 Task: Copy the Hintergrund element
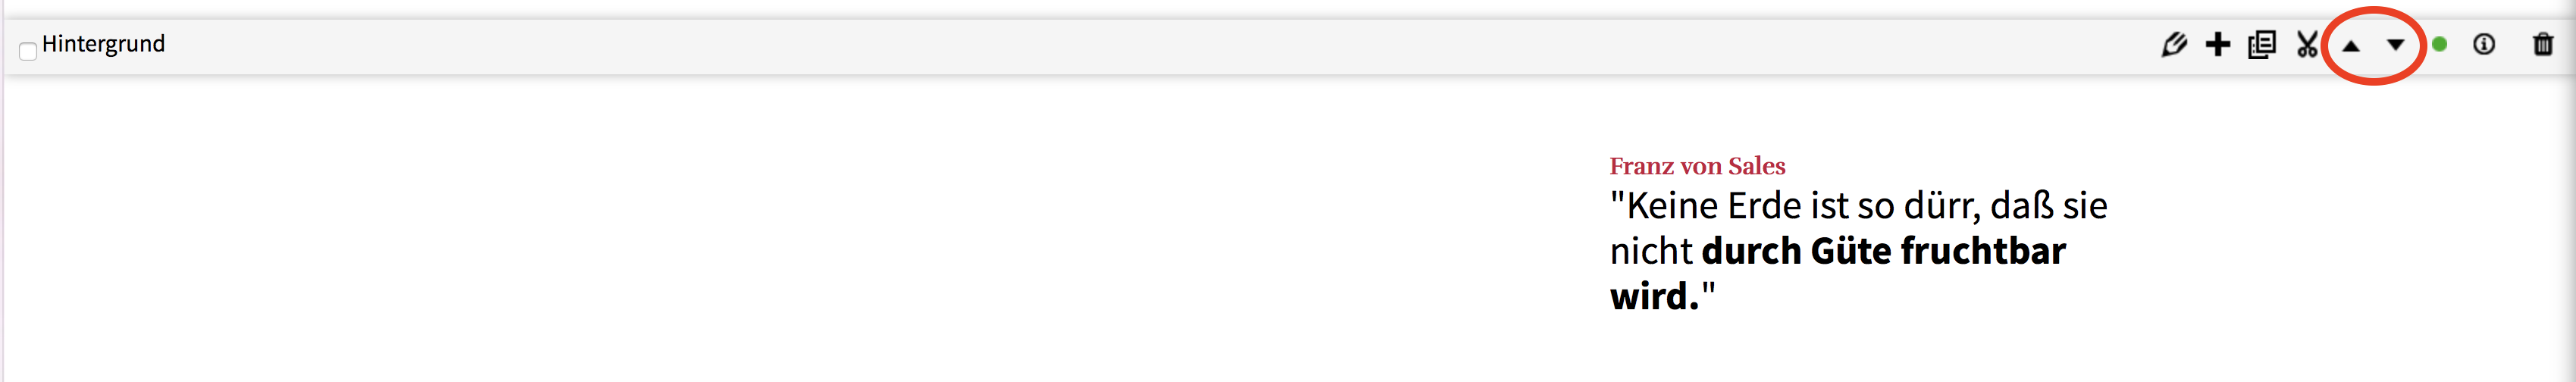click(2261, 44)
